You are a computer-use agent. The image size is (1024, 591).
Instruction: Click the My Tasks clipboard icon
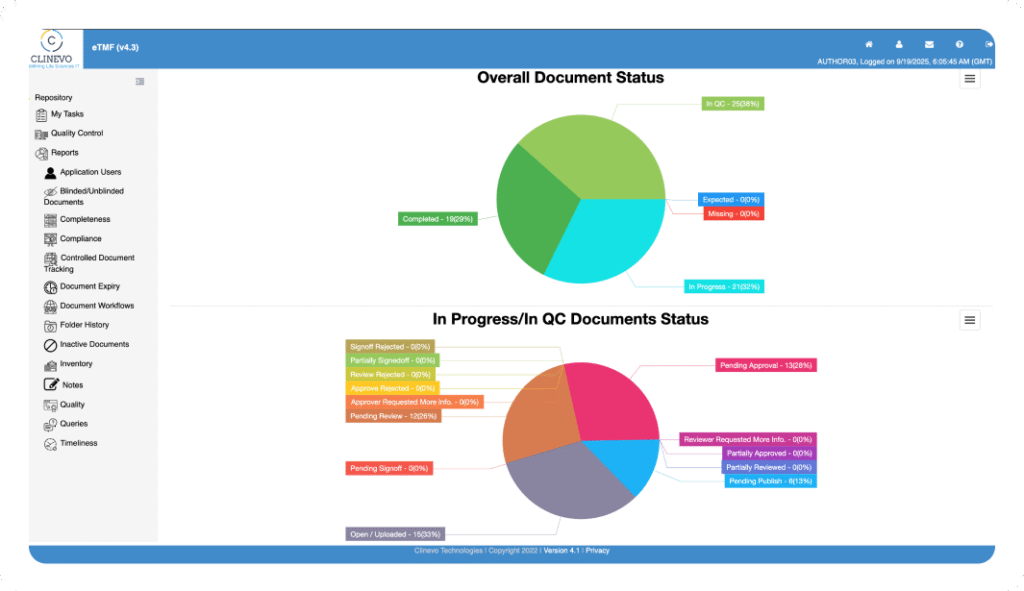[x=41, y=115]
